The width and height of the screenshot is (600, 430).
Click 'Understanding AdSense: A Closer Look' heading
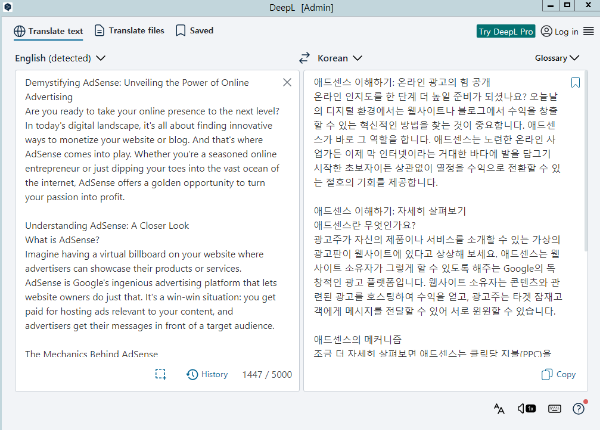(107, 226)
